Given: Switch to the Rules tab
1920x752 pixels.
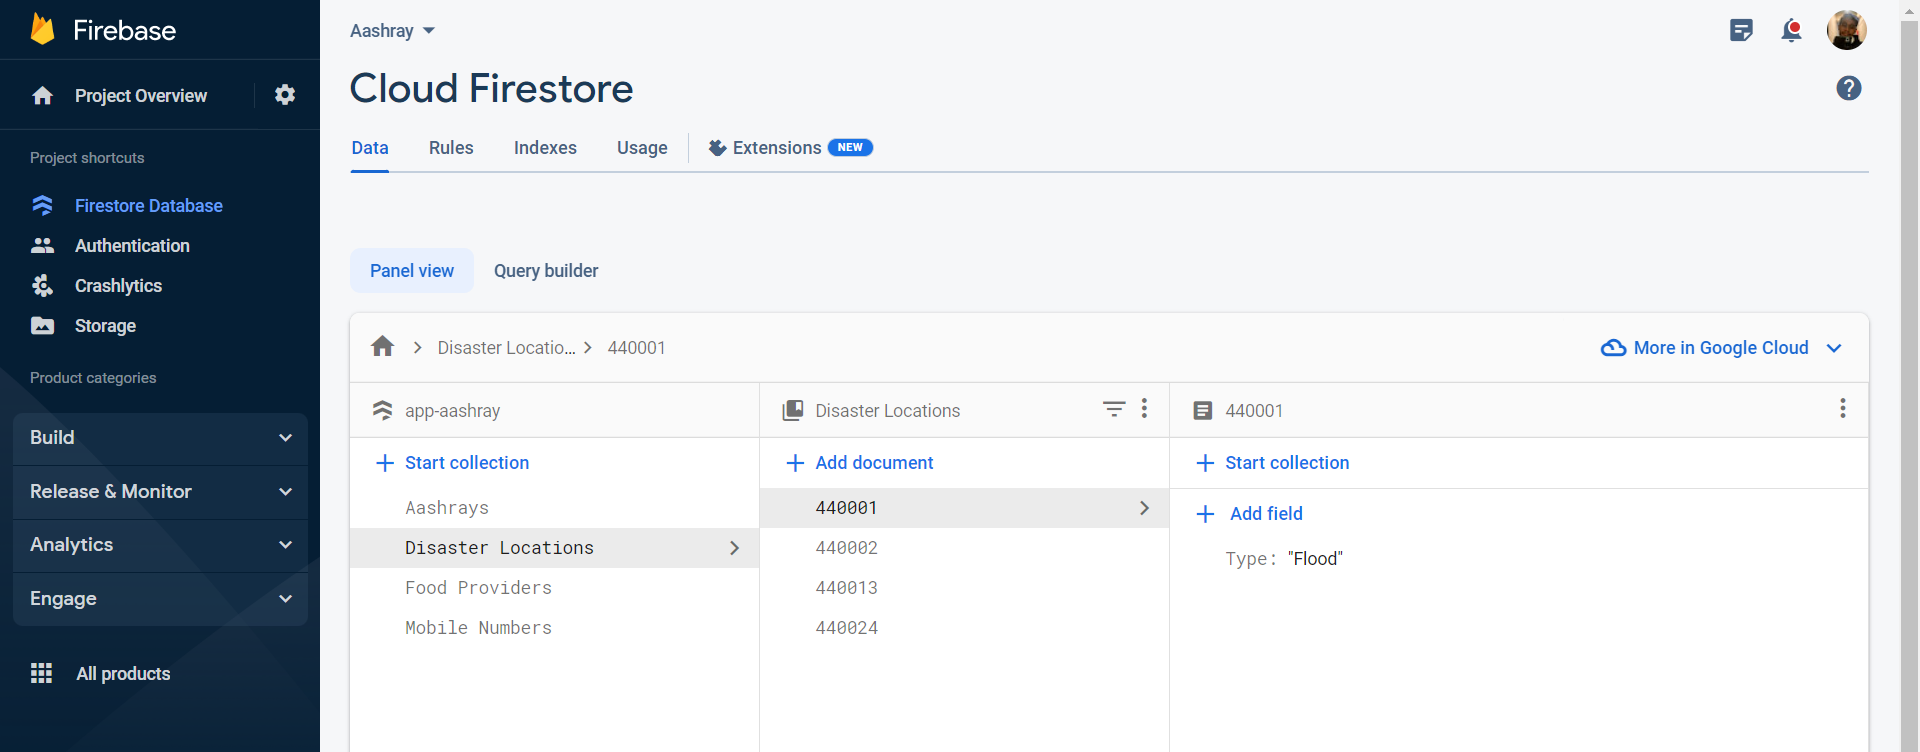Looking at the screenshot, I should click(x=451, y=148).
